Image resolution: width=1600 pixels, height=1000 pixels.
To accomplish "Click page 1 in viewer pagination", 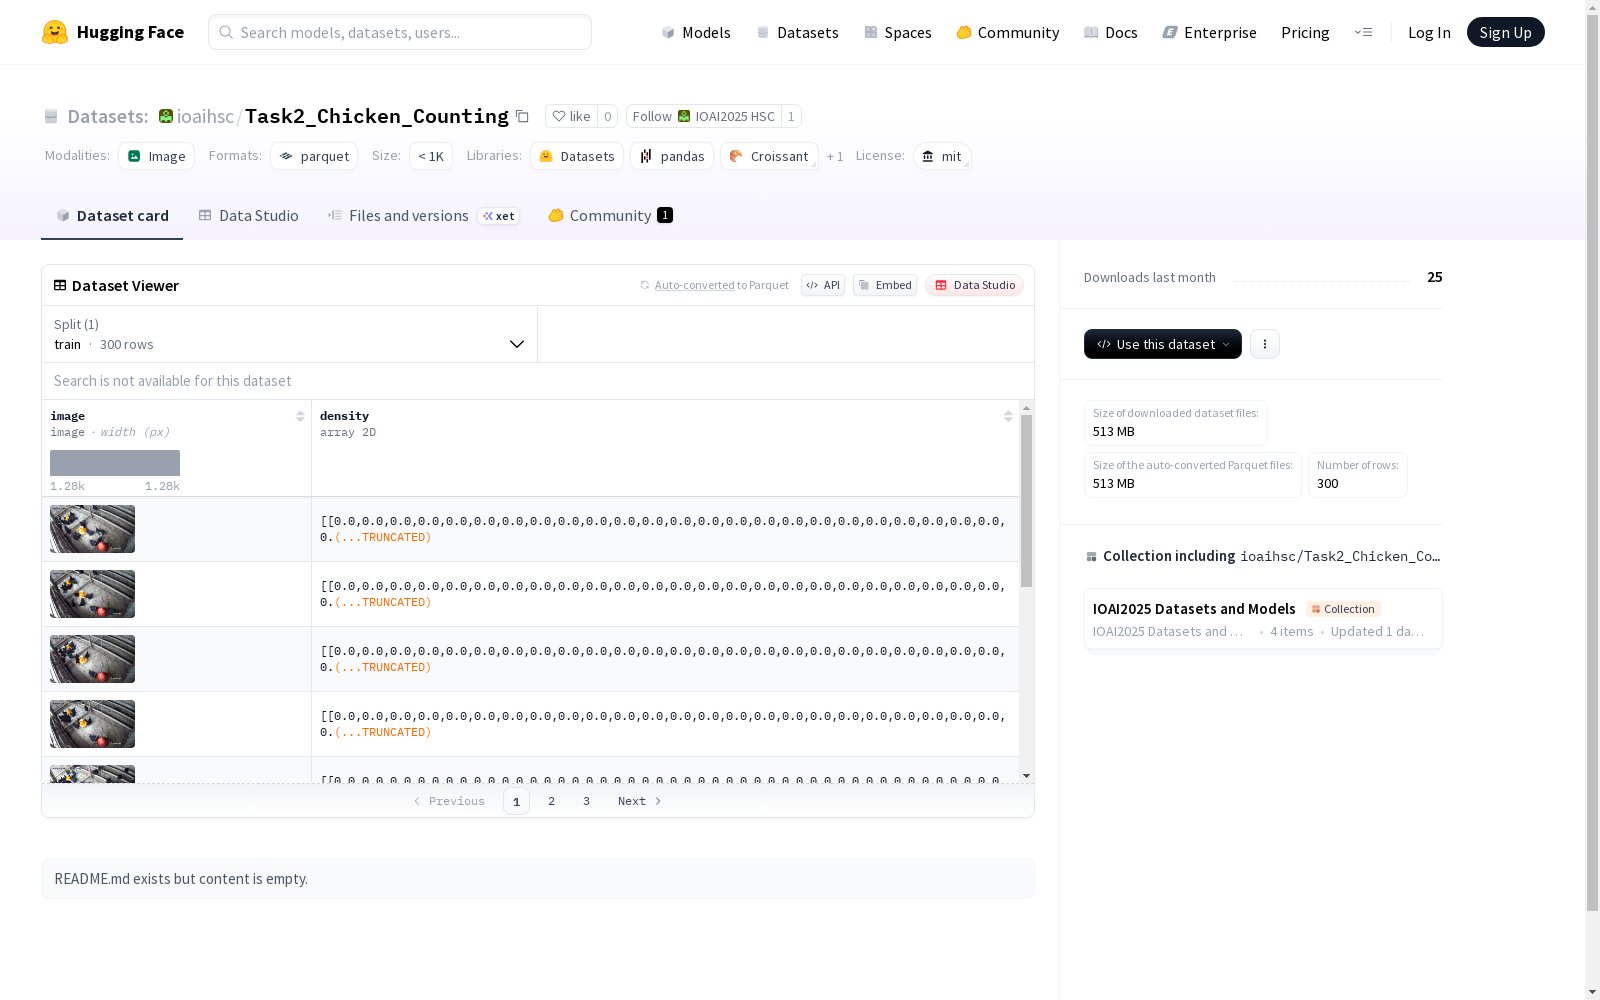I will (x=516, y=801).
